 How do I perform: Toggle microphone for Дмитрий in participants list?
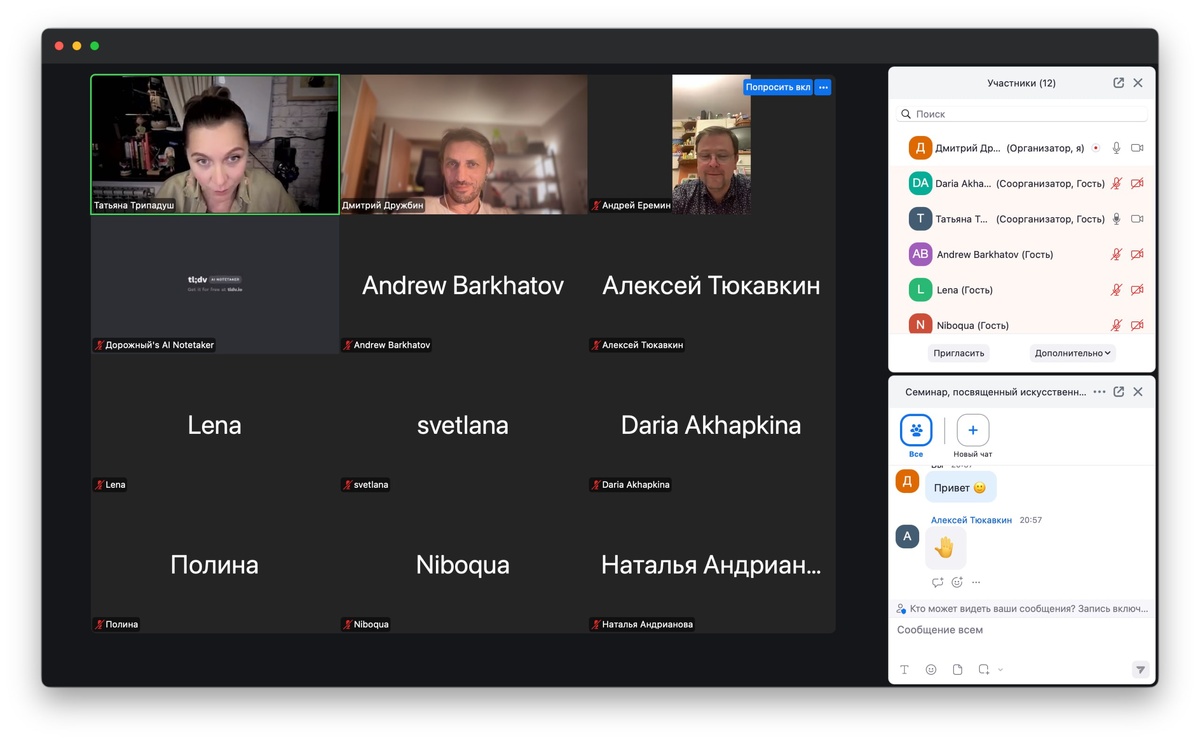(x=1117, y=148)
